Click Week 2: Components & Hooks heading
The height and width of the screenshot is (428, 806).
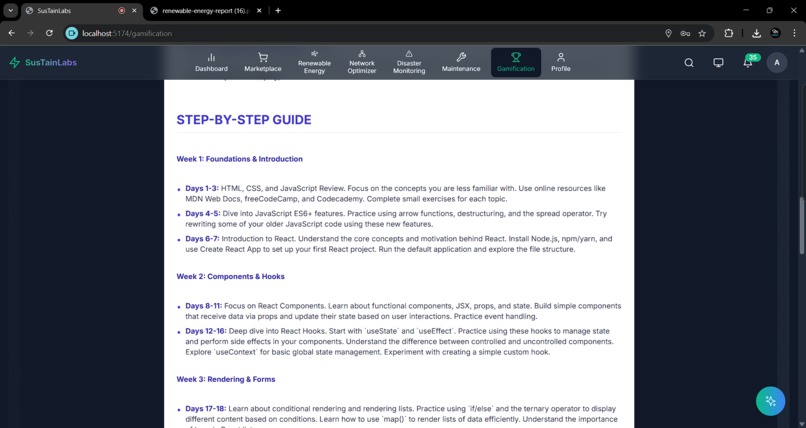230,276
